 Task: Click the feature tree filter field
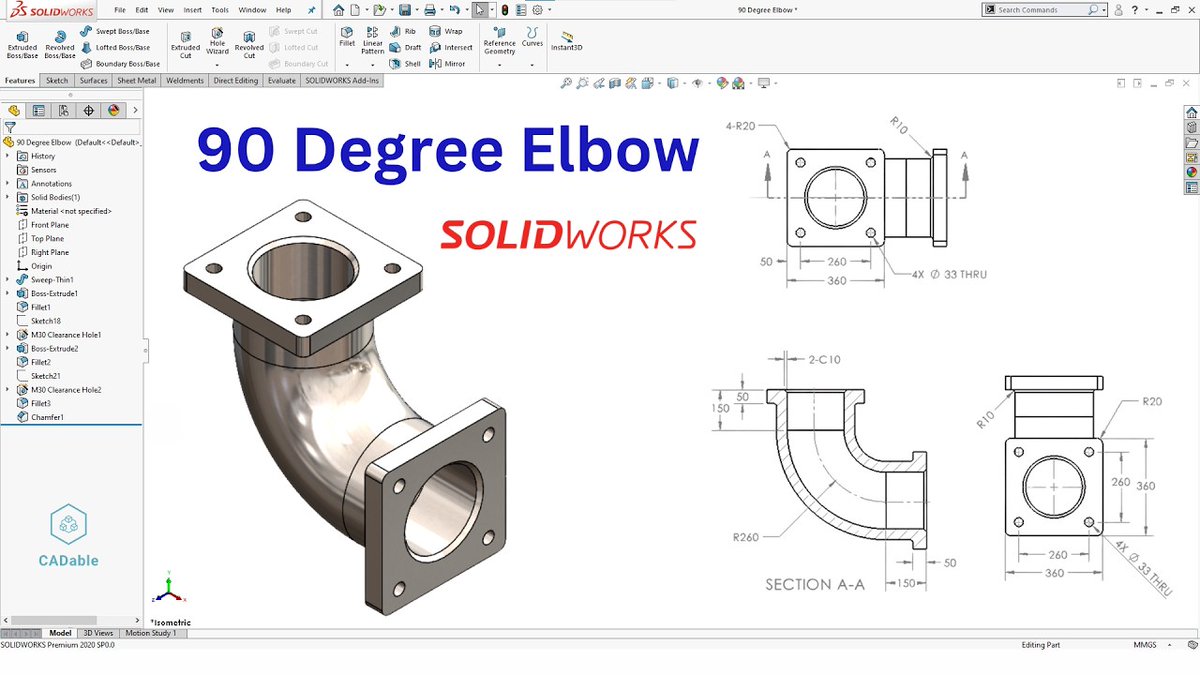tap(72, 128)
